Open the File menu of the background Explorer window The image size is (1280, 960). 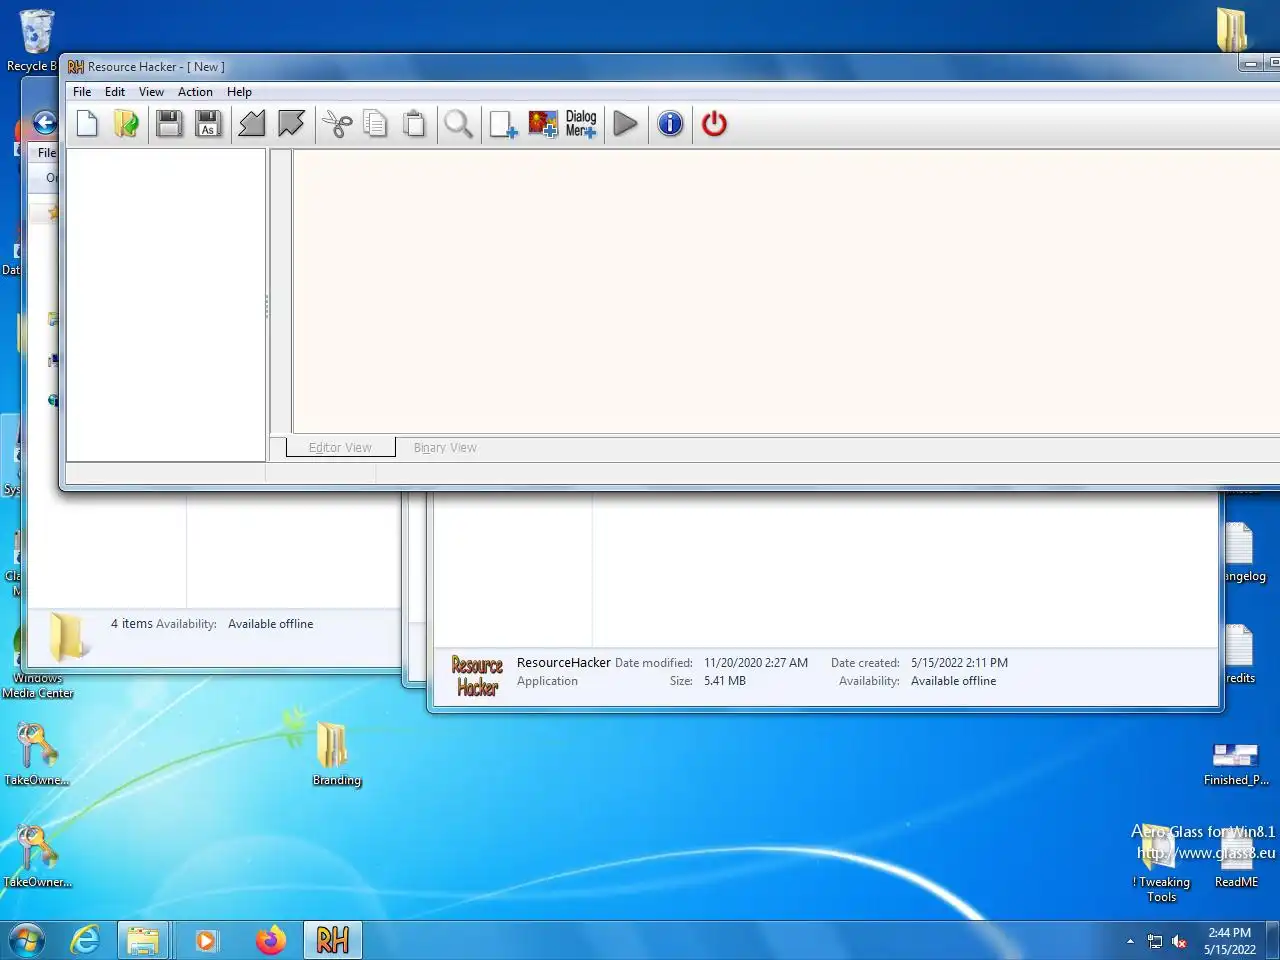[x=46, y=153]
